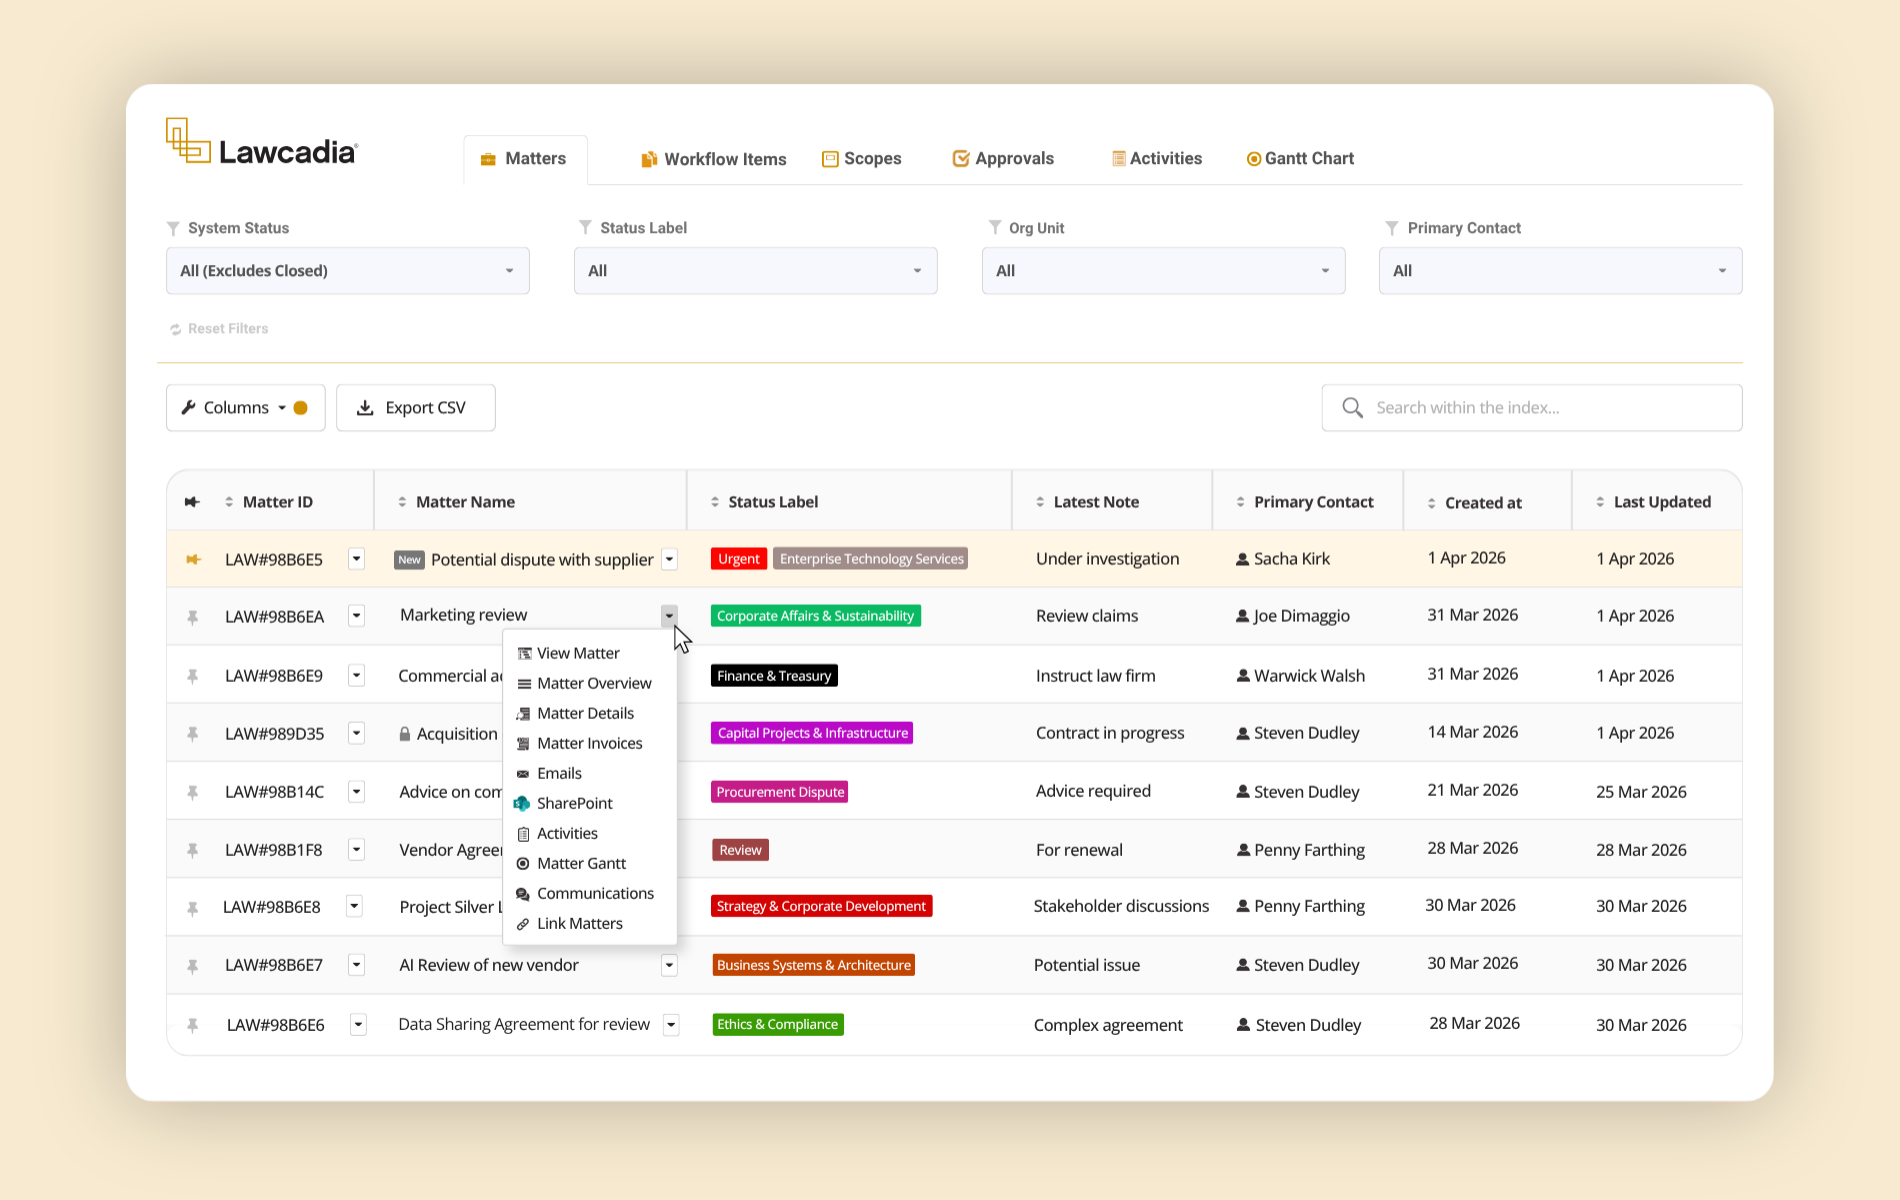Viewport: 1900px width, 1200px height.
Task: Unpin the pinned LAW#98B6E5 matter
Action: [x=193, y=559]
